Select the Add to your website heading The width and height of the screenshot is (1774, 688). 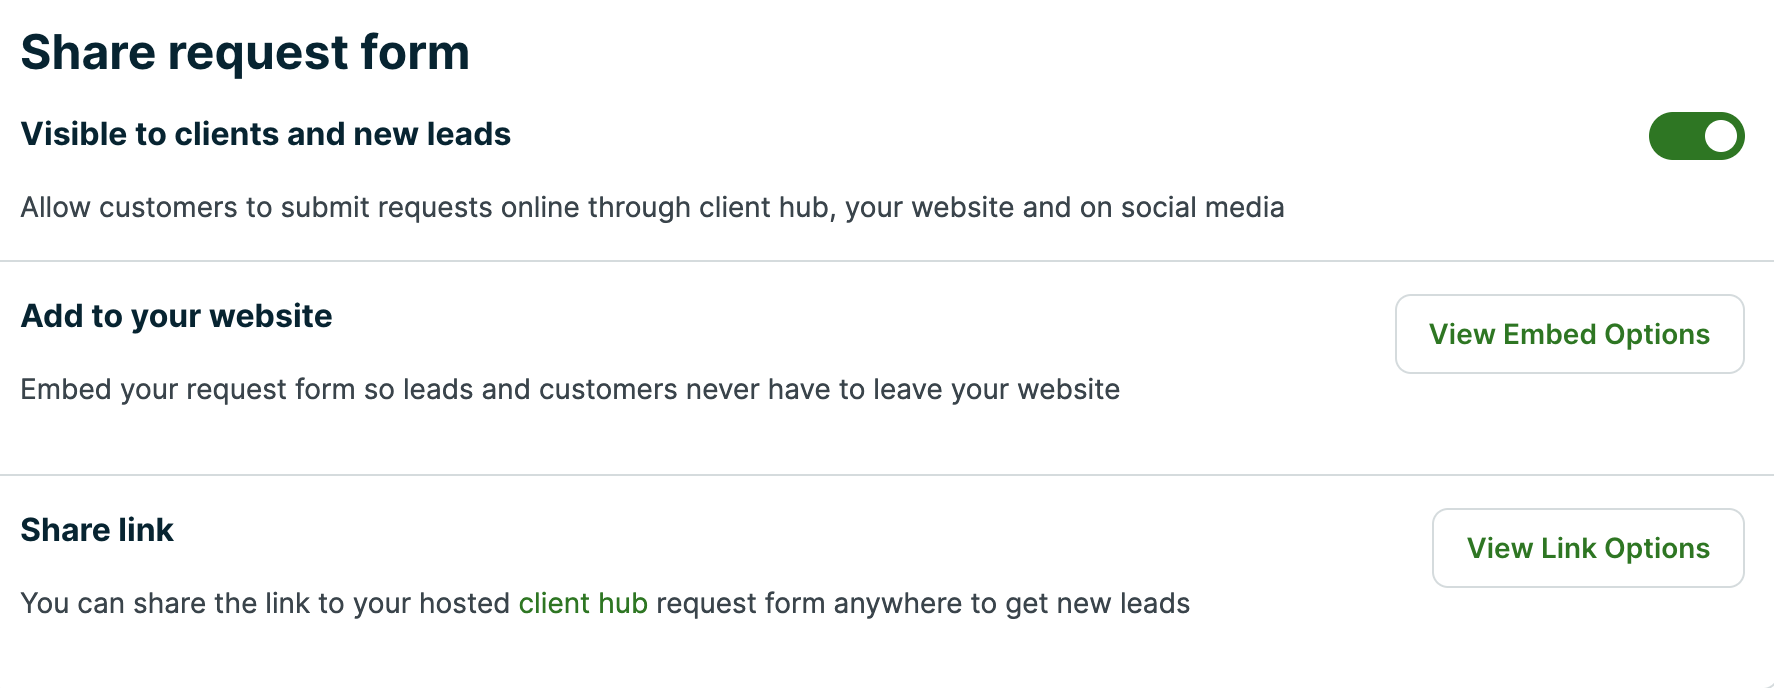click(x=176, y=315)
